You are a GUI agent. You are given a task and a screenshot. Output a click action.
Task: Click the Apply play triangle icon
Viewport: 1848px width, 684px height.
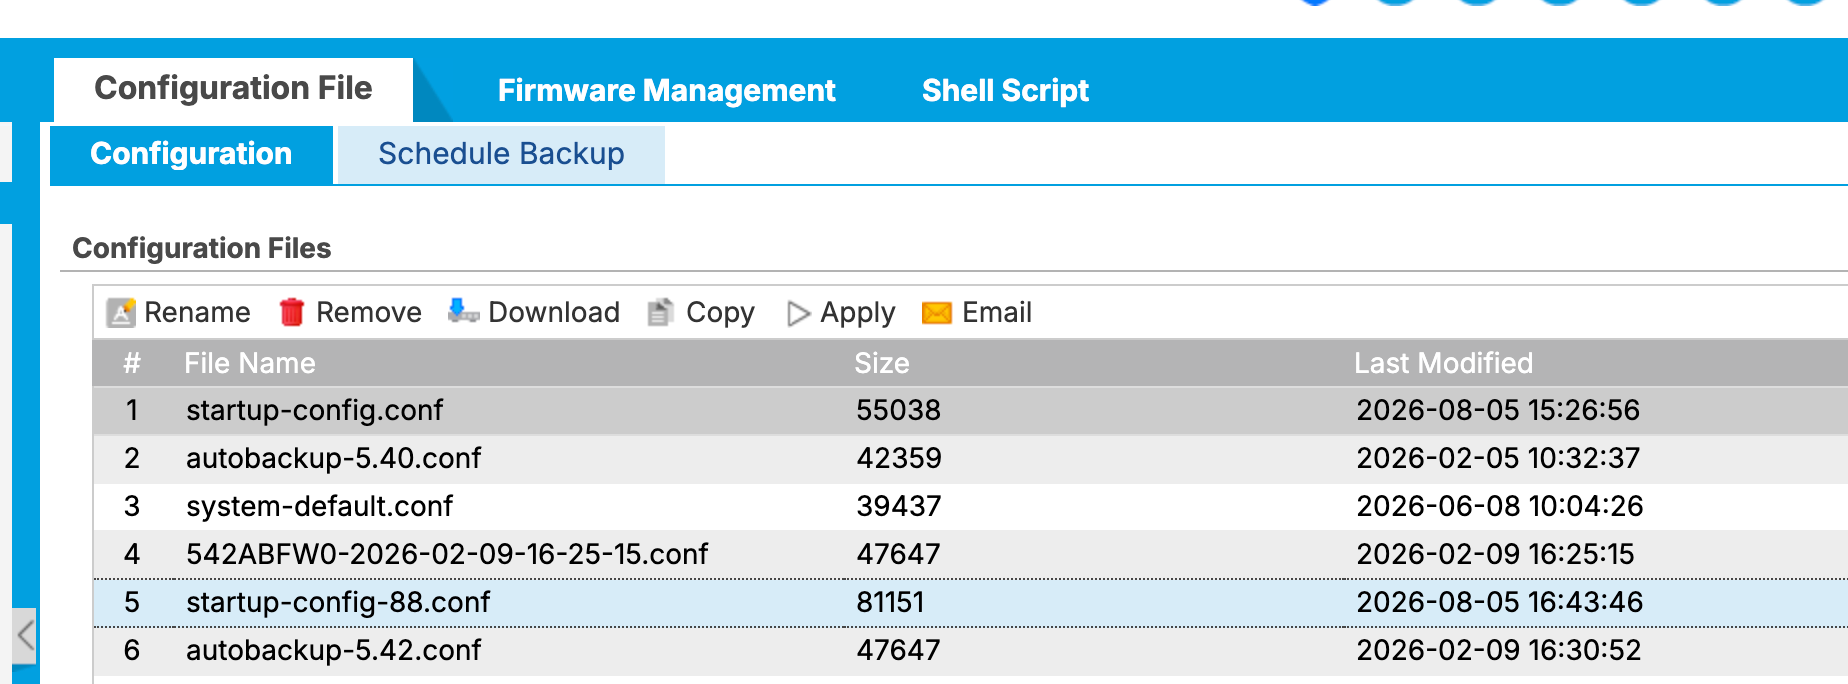click(x=798, y=314)
